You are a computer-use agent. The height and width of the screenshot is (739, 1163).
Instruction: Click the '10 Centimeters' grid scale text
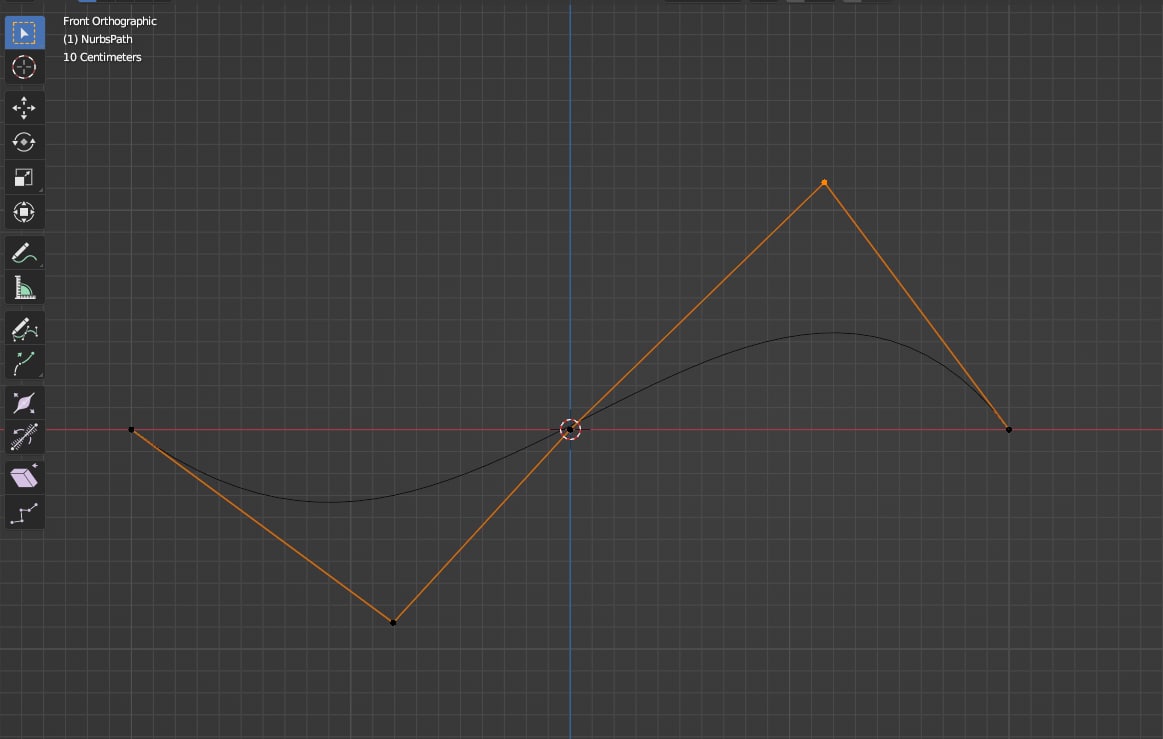tap(102, 57)
